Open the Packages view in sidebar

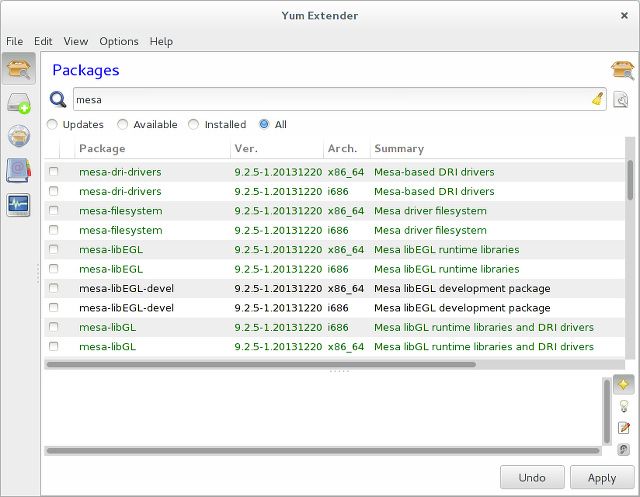tap(19, 69)
